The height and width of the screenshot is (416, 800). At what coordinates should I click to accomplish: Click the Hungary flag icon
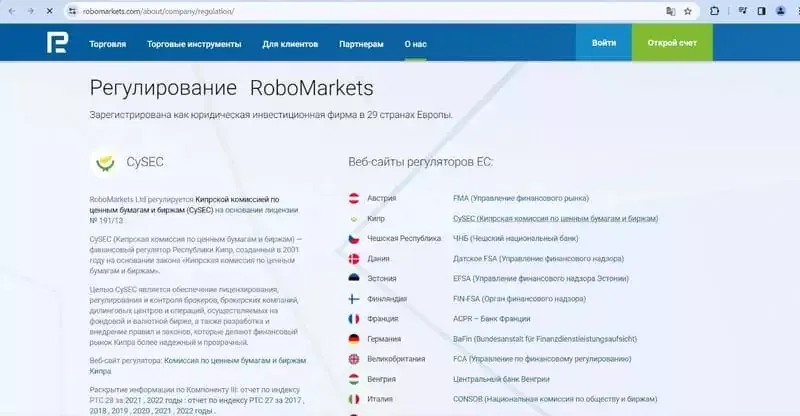pos(354,379)
